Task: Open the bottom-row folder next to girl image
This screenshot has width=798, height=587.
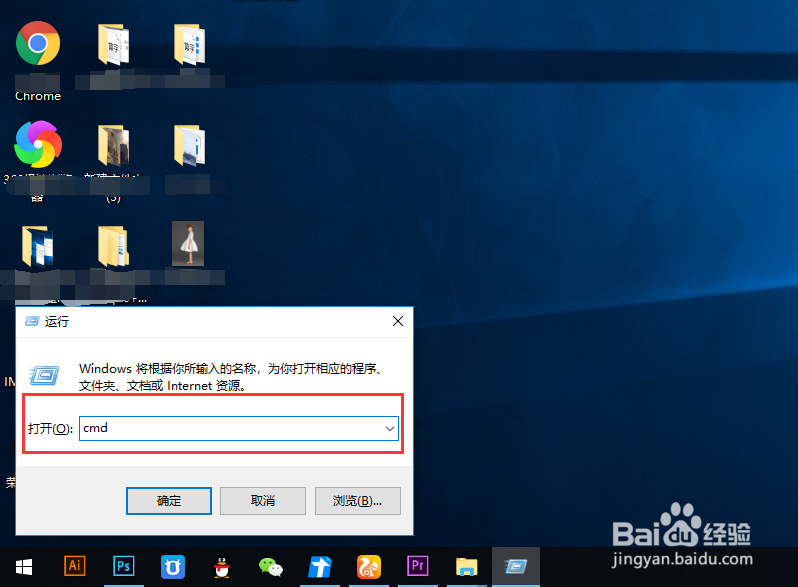Action: point(113,247)
